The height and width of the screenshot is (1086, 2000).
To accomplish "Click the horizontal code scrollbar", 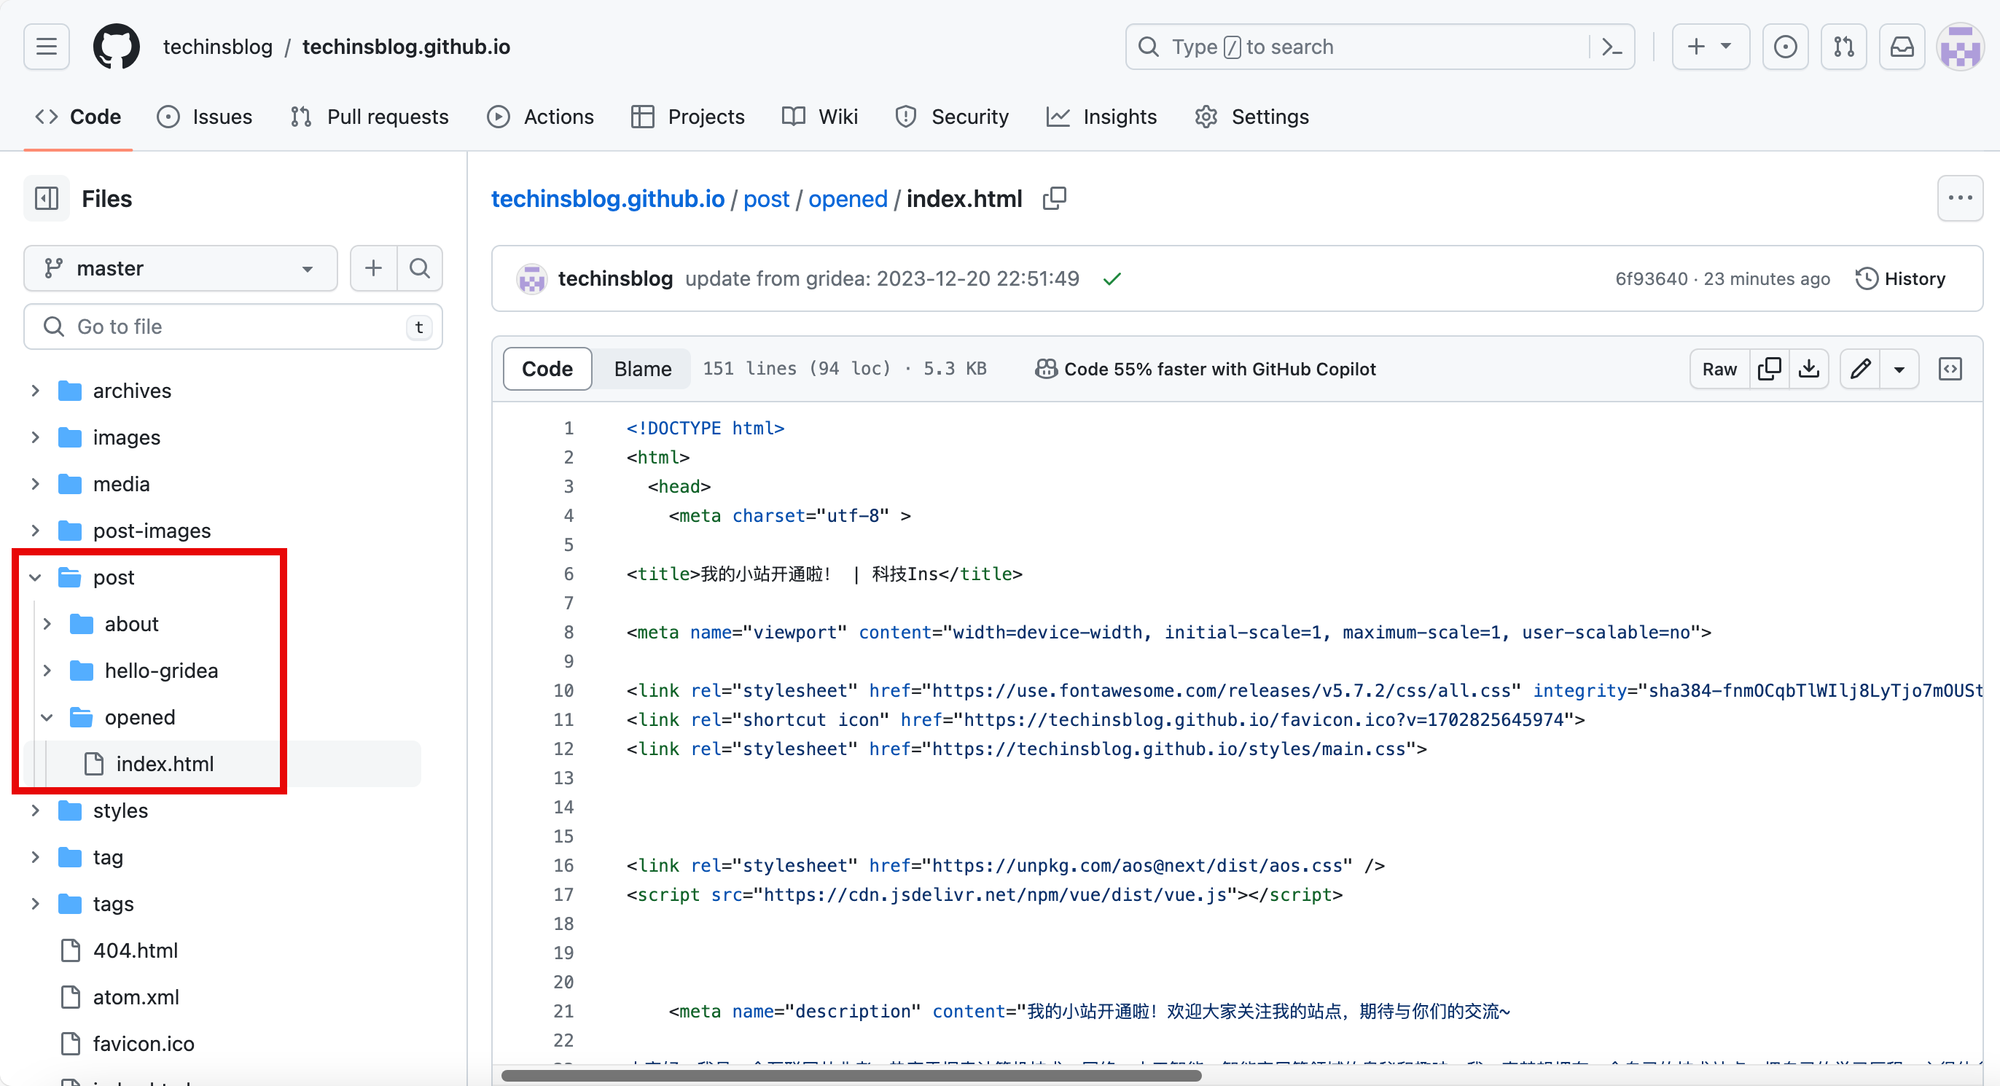I will coord(851,1075).
